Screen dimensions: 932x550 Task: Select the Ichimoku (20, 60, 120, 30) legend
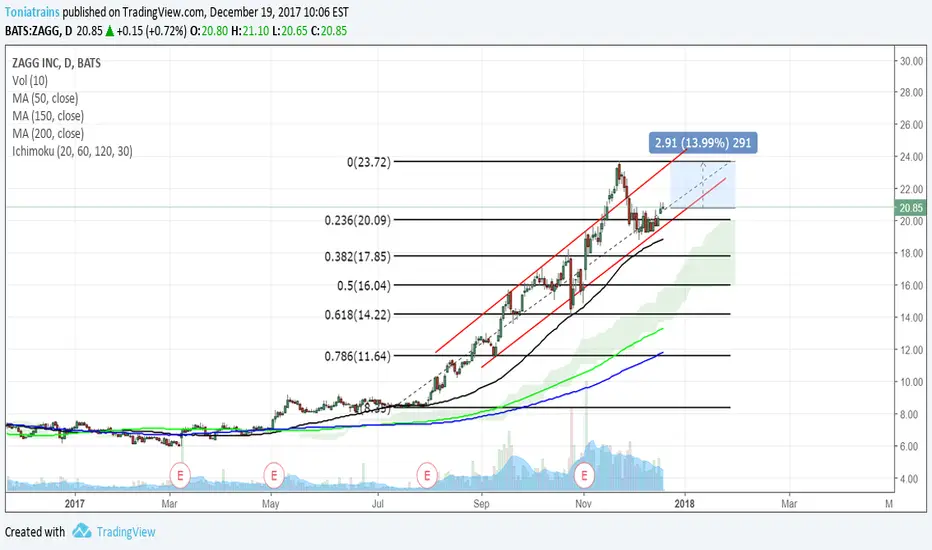[x=72, y=151]
